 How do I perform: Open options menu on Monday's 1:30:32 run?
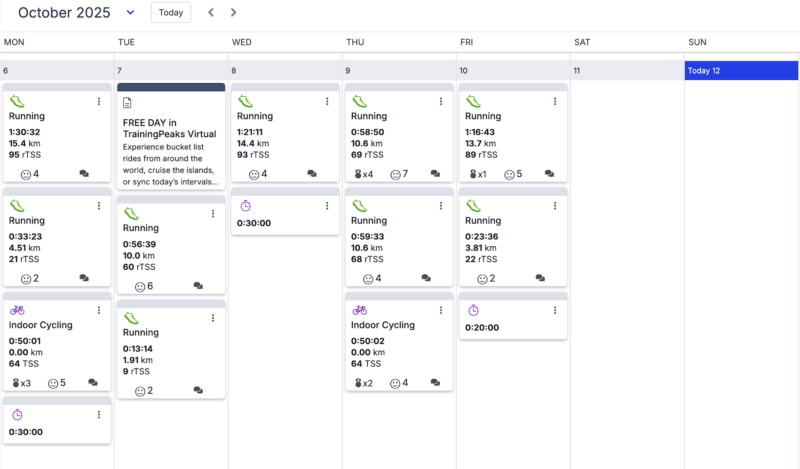[x=99, y=101]
